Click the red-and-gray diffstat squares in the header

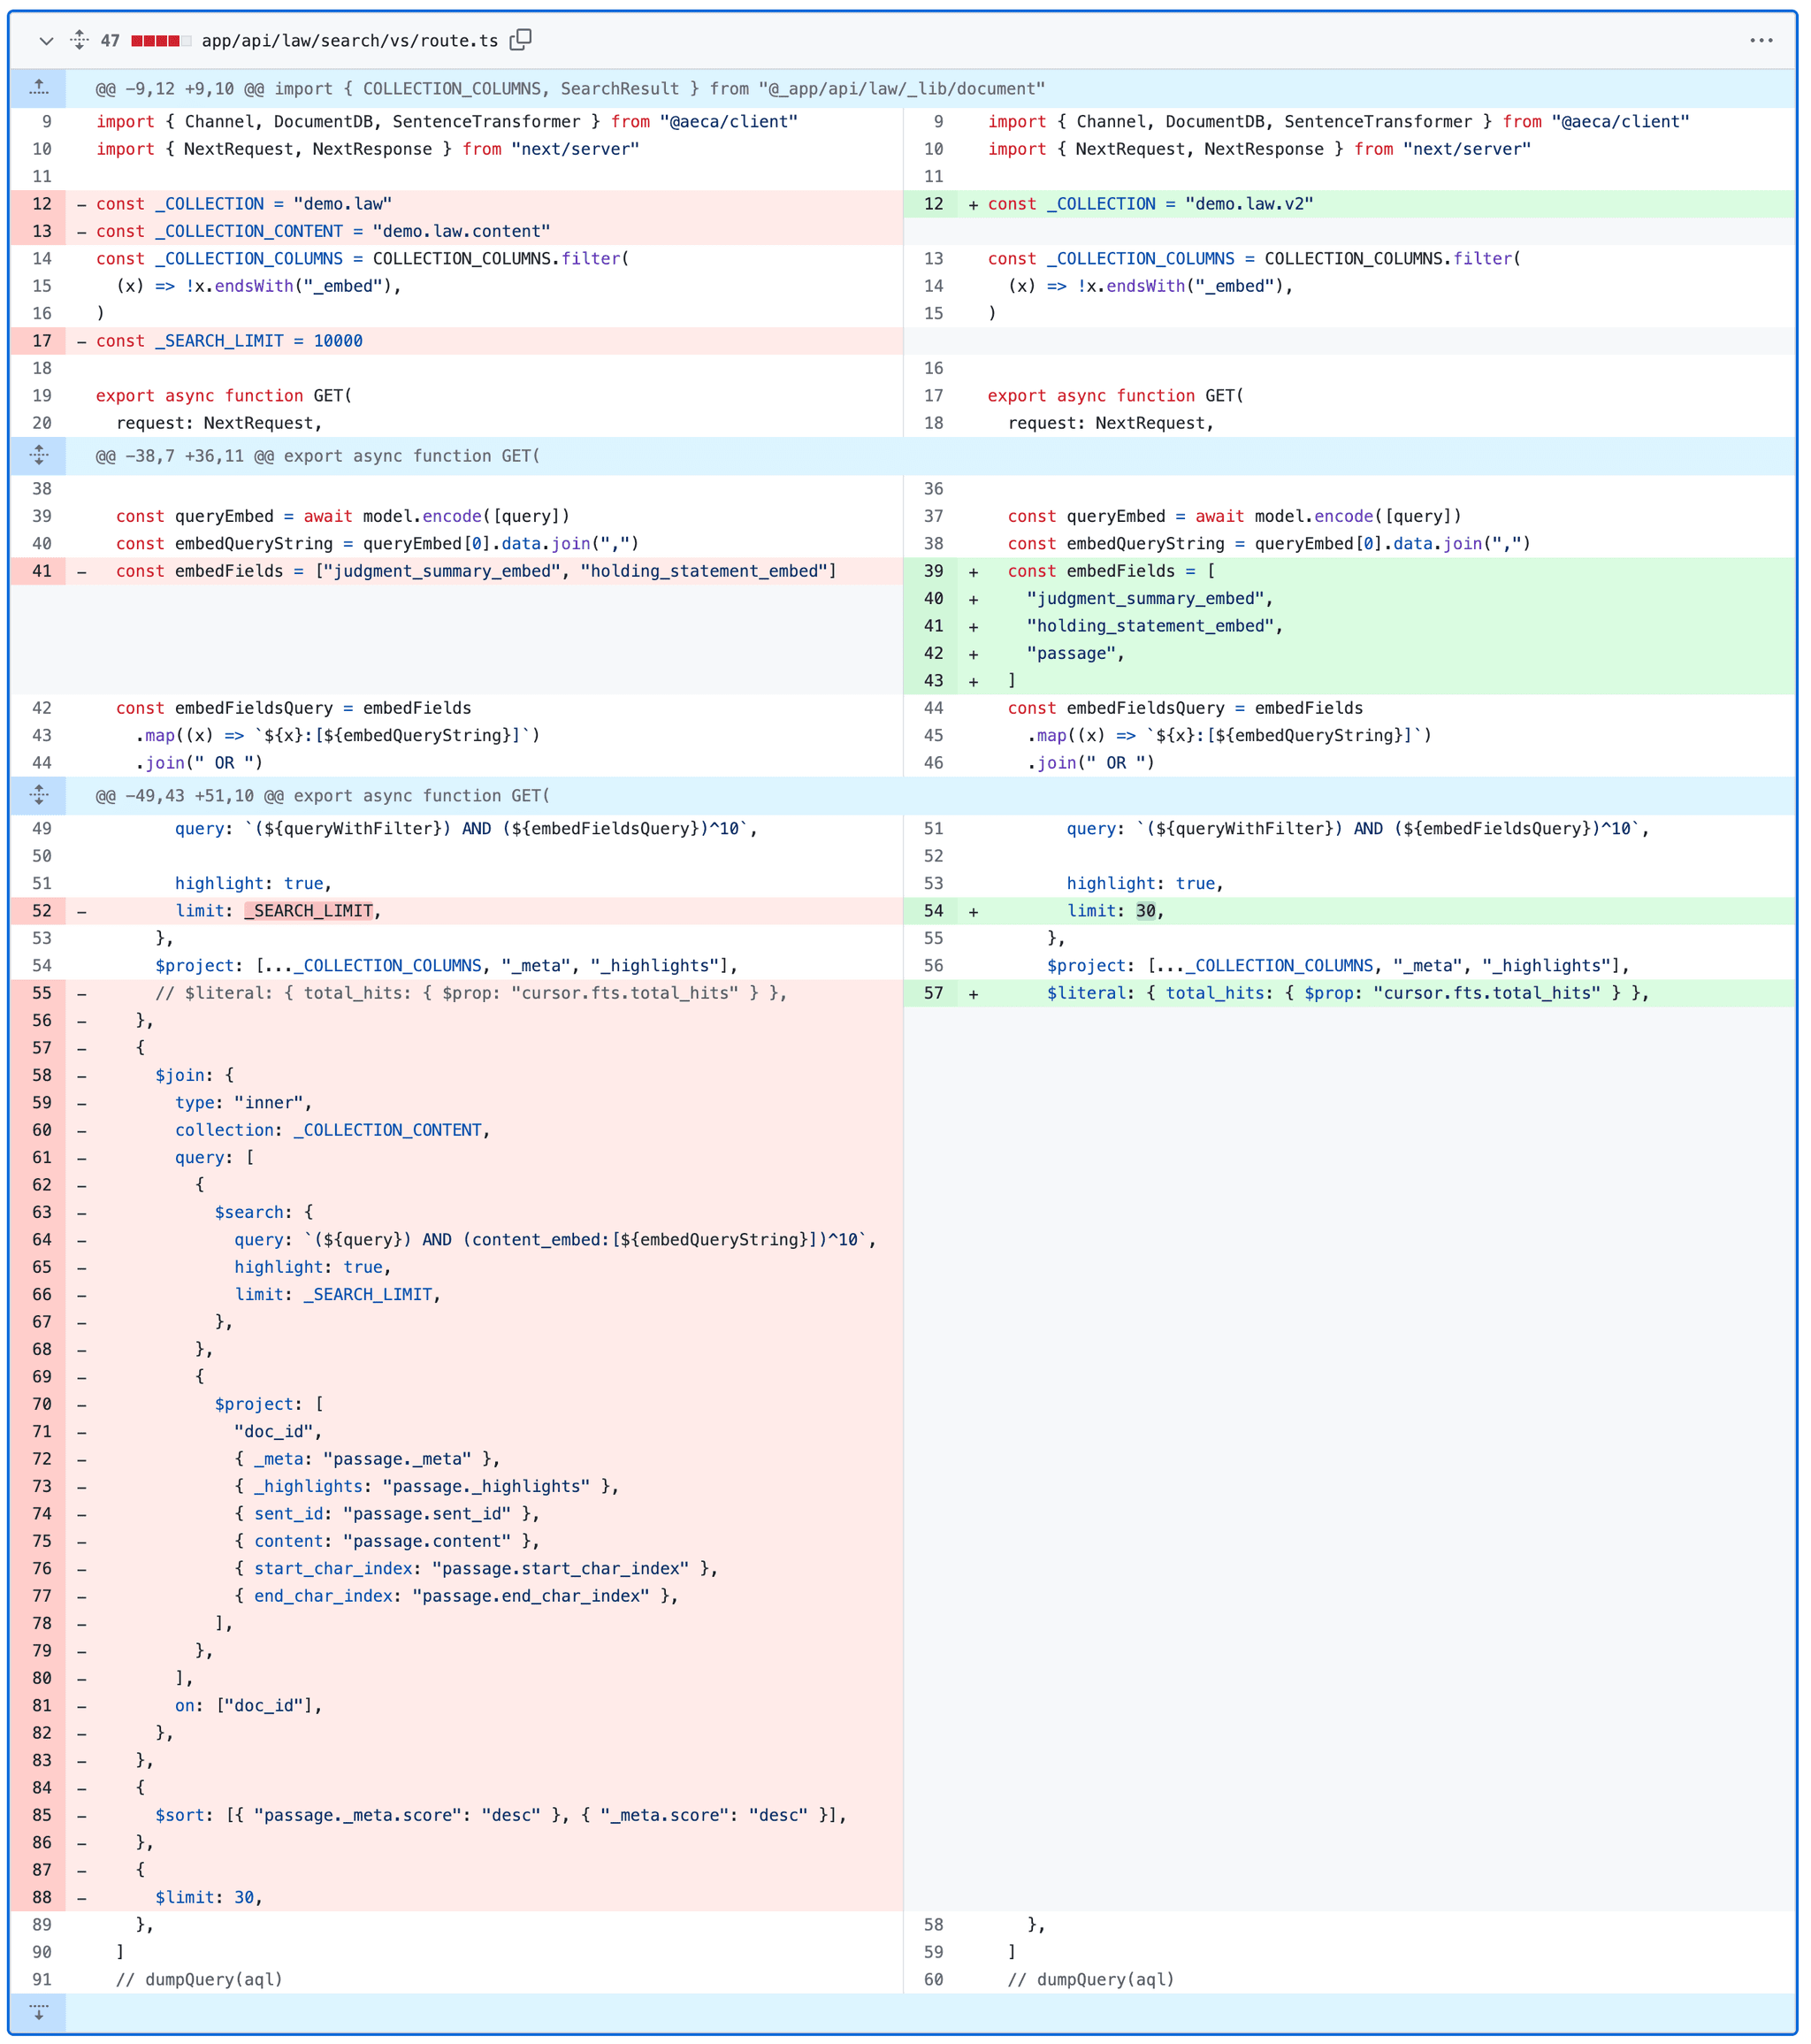click(x=160, y=41)
